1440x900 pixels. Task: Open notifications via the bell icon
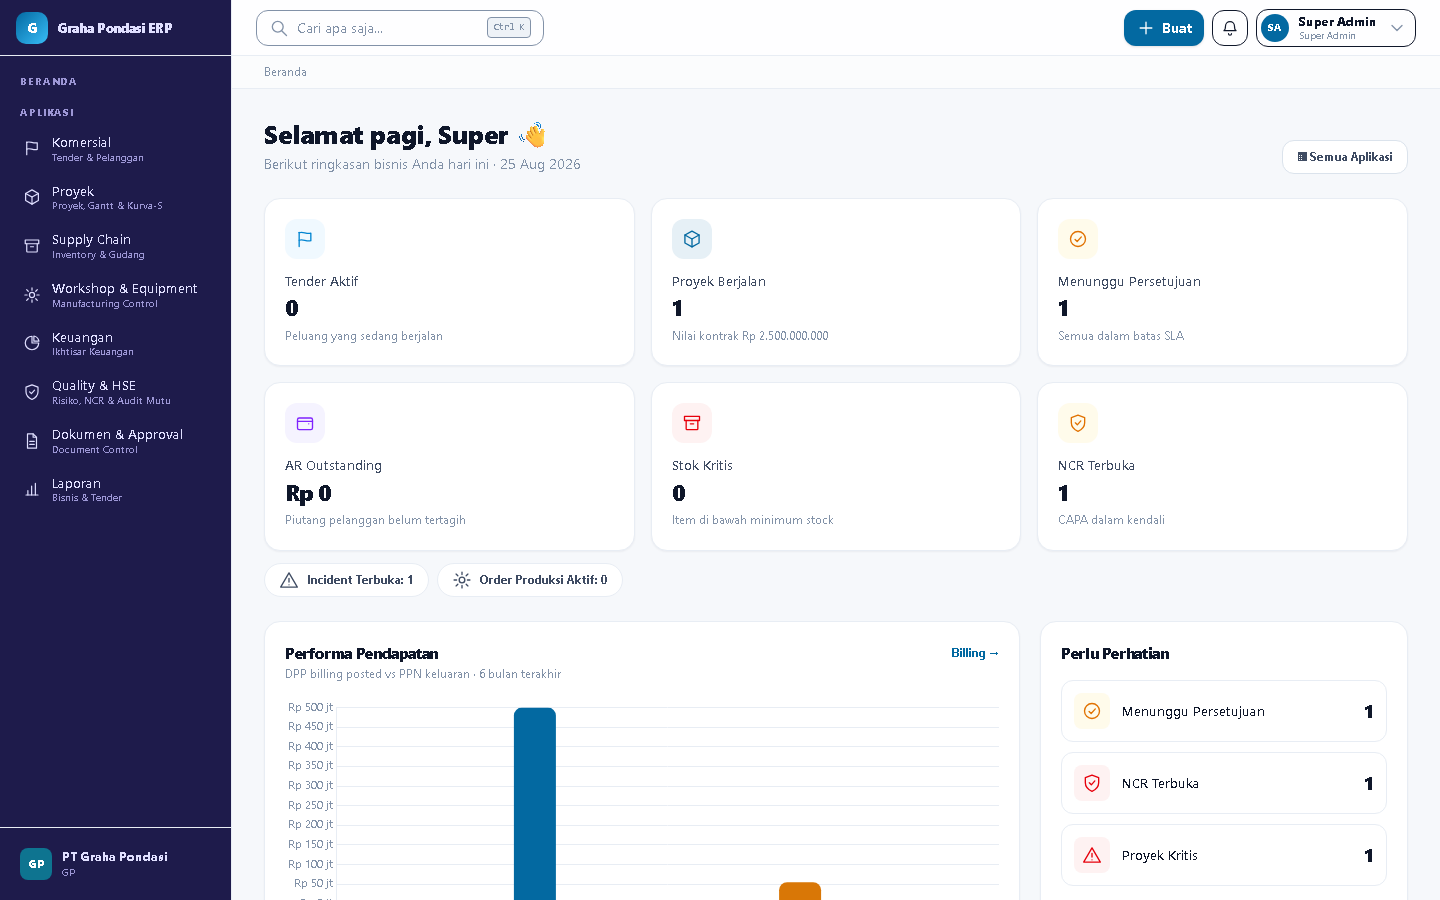click(1230, 28)
